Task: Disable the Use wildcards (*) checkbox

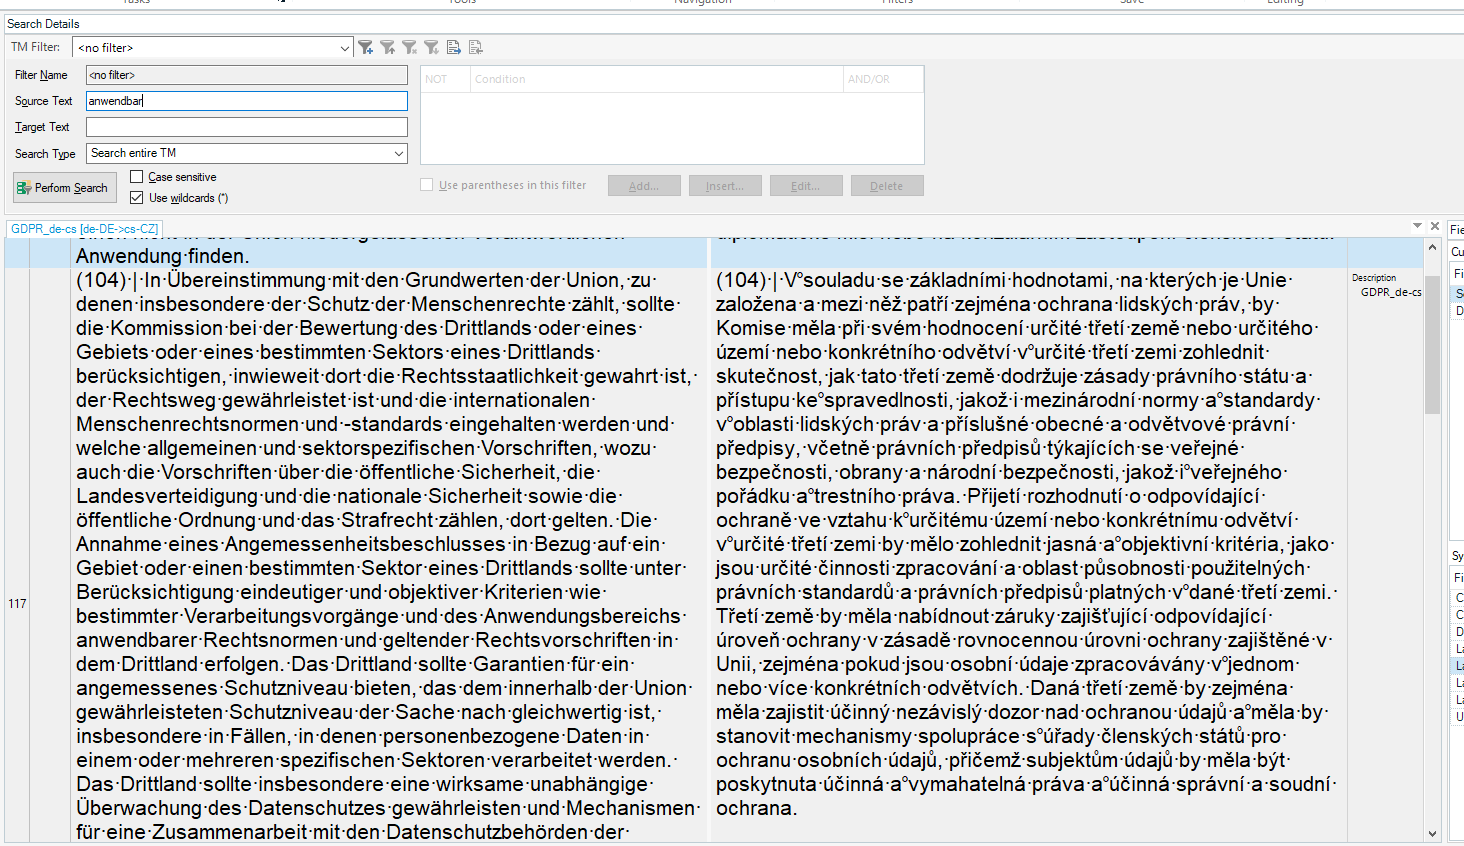Action: 137,198
